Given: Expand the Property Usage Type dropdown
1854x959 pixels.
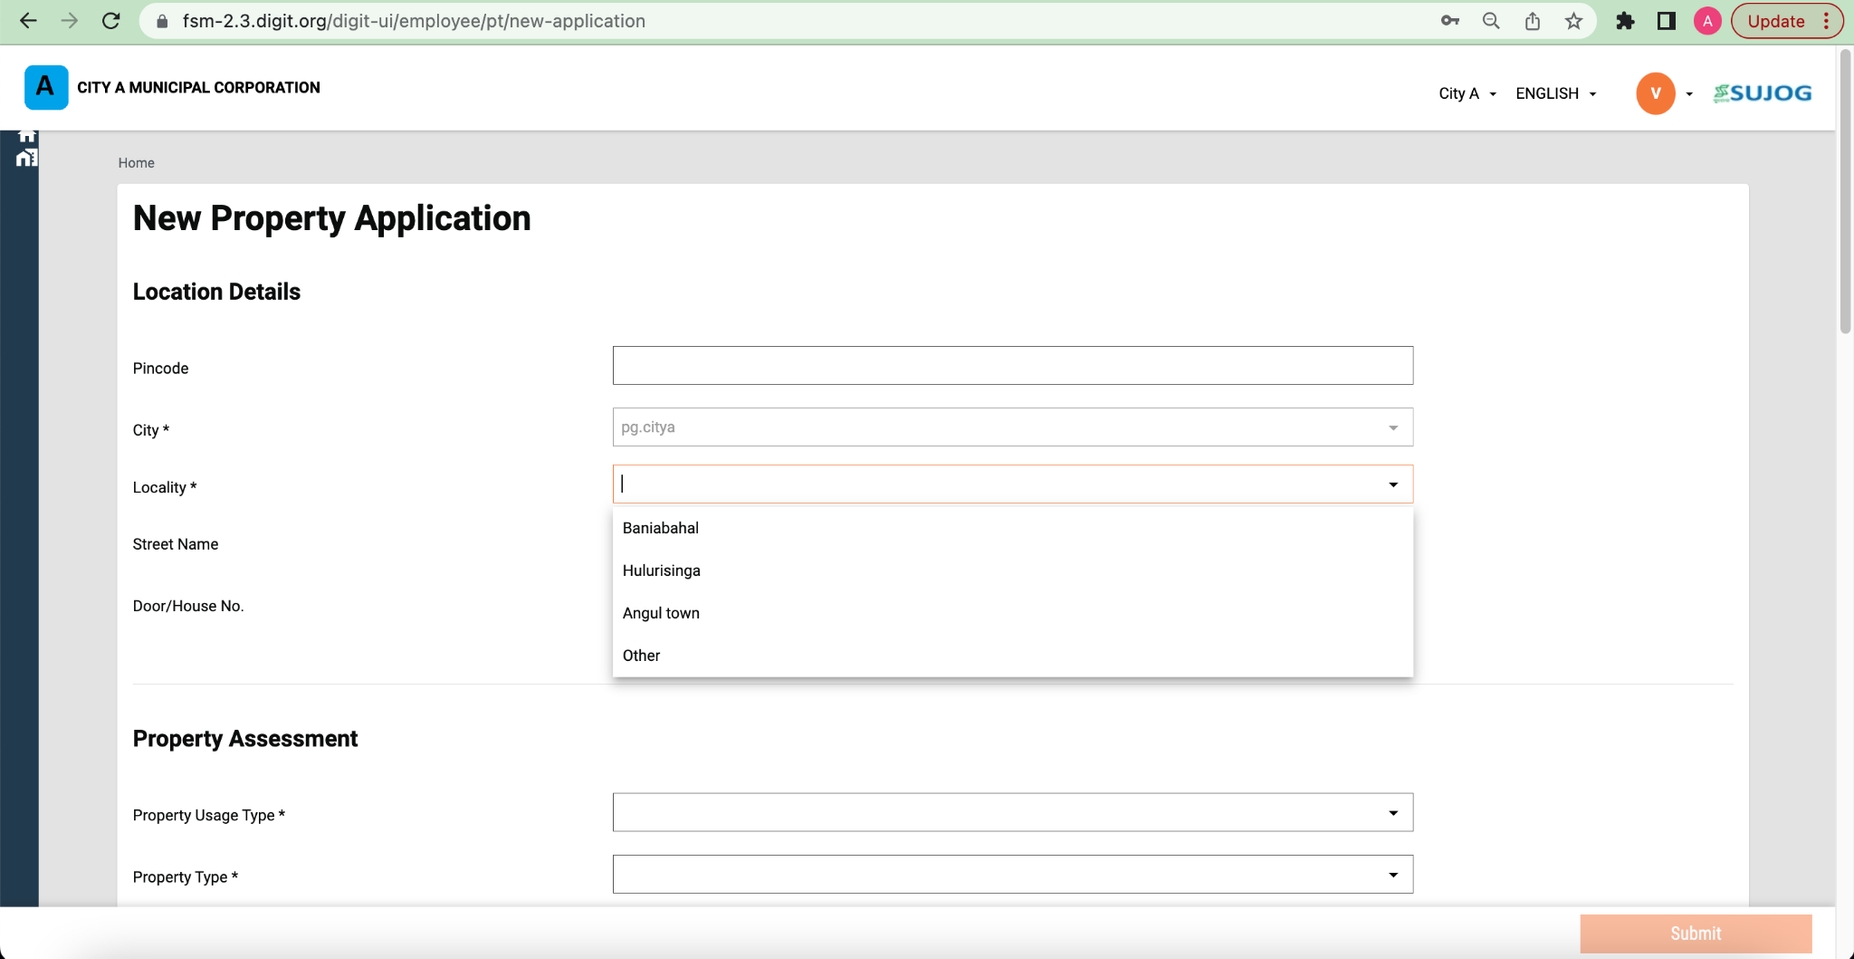Looking at the screenshot, I should [1012, 812].
